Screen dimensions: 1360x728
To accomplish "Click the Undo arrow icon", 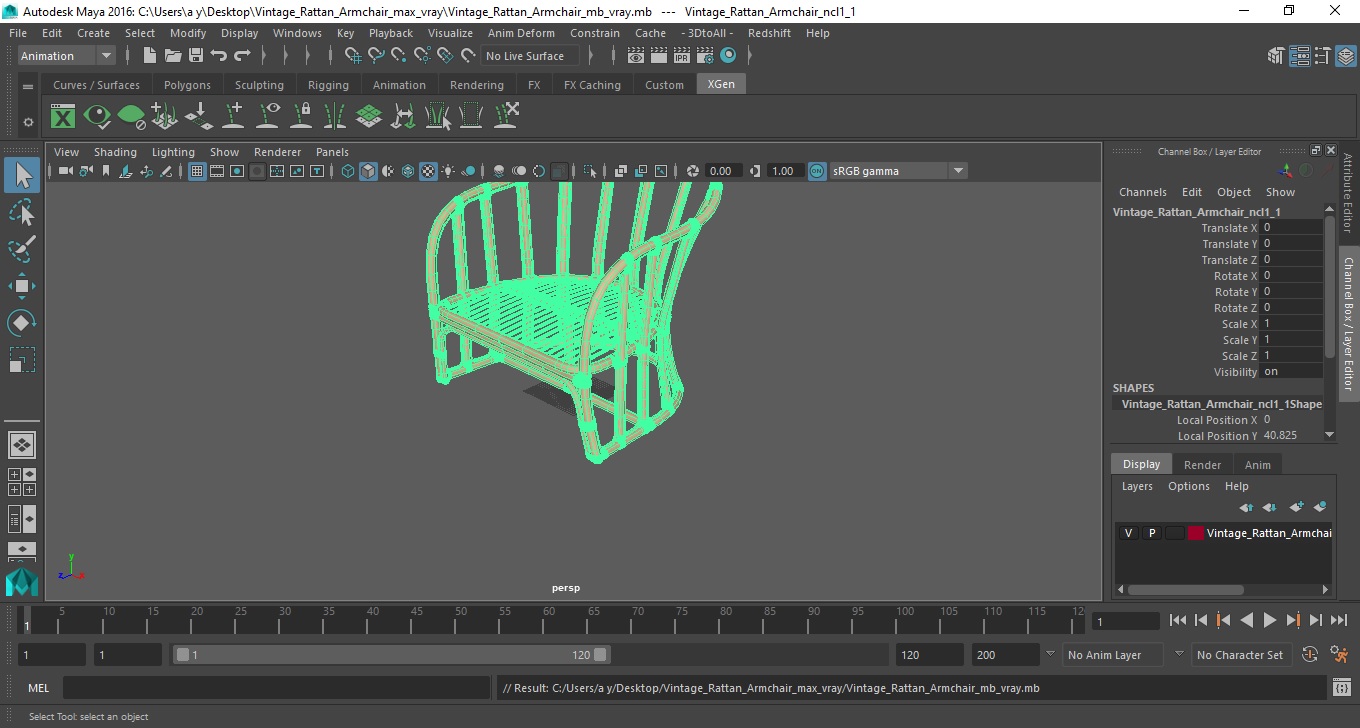I will (x=219, y=56).
